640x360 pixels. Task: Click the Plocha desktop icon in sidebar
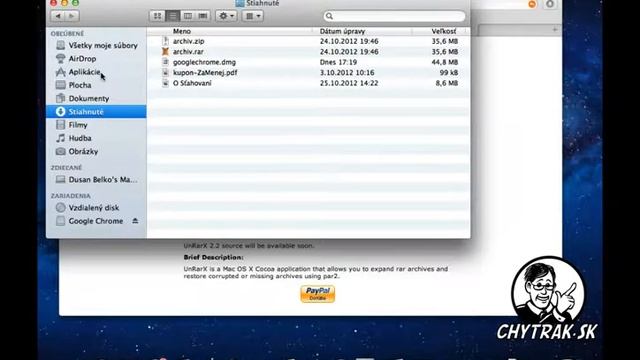click(x=60, y=85)
